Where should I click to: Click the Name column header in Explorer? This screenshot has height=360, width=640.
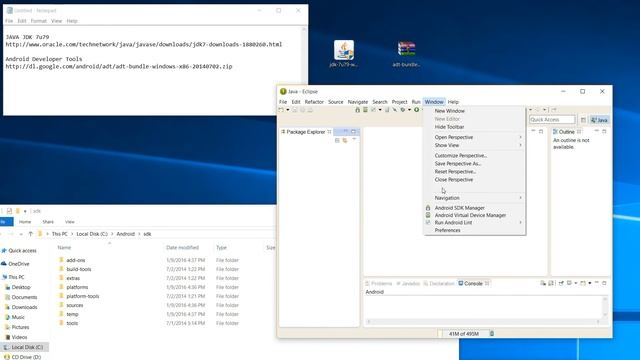(x=64, y=247)
